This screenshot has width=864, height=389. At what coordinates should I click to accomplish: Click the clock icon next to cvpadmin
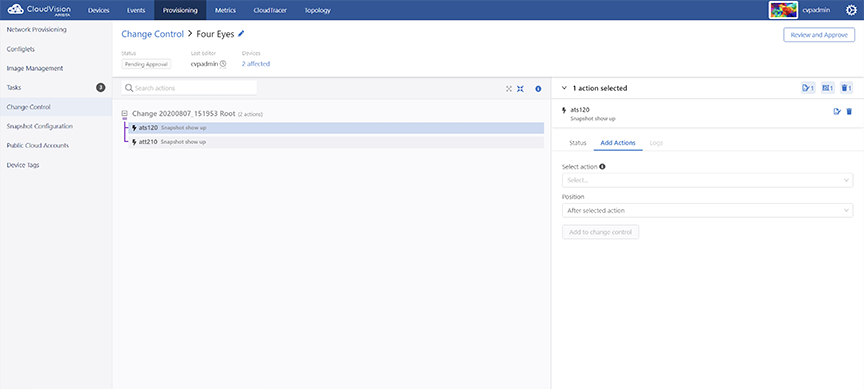pos(223,64)
